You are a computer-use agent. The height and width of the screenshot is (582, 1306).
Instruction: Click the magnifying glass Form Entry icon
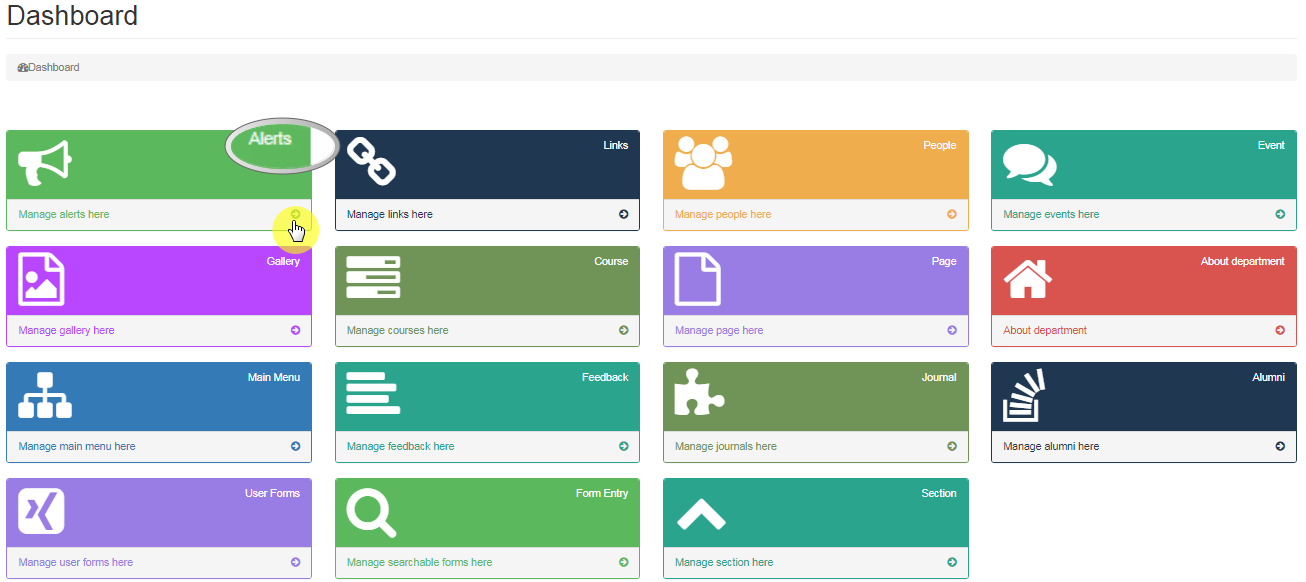(371, 512)
